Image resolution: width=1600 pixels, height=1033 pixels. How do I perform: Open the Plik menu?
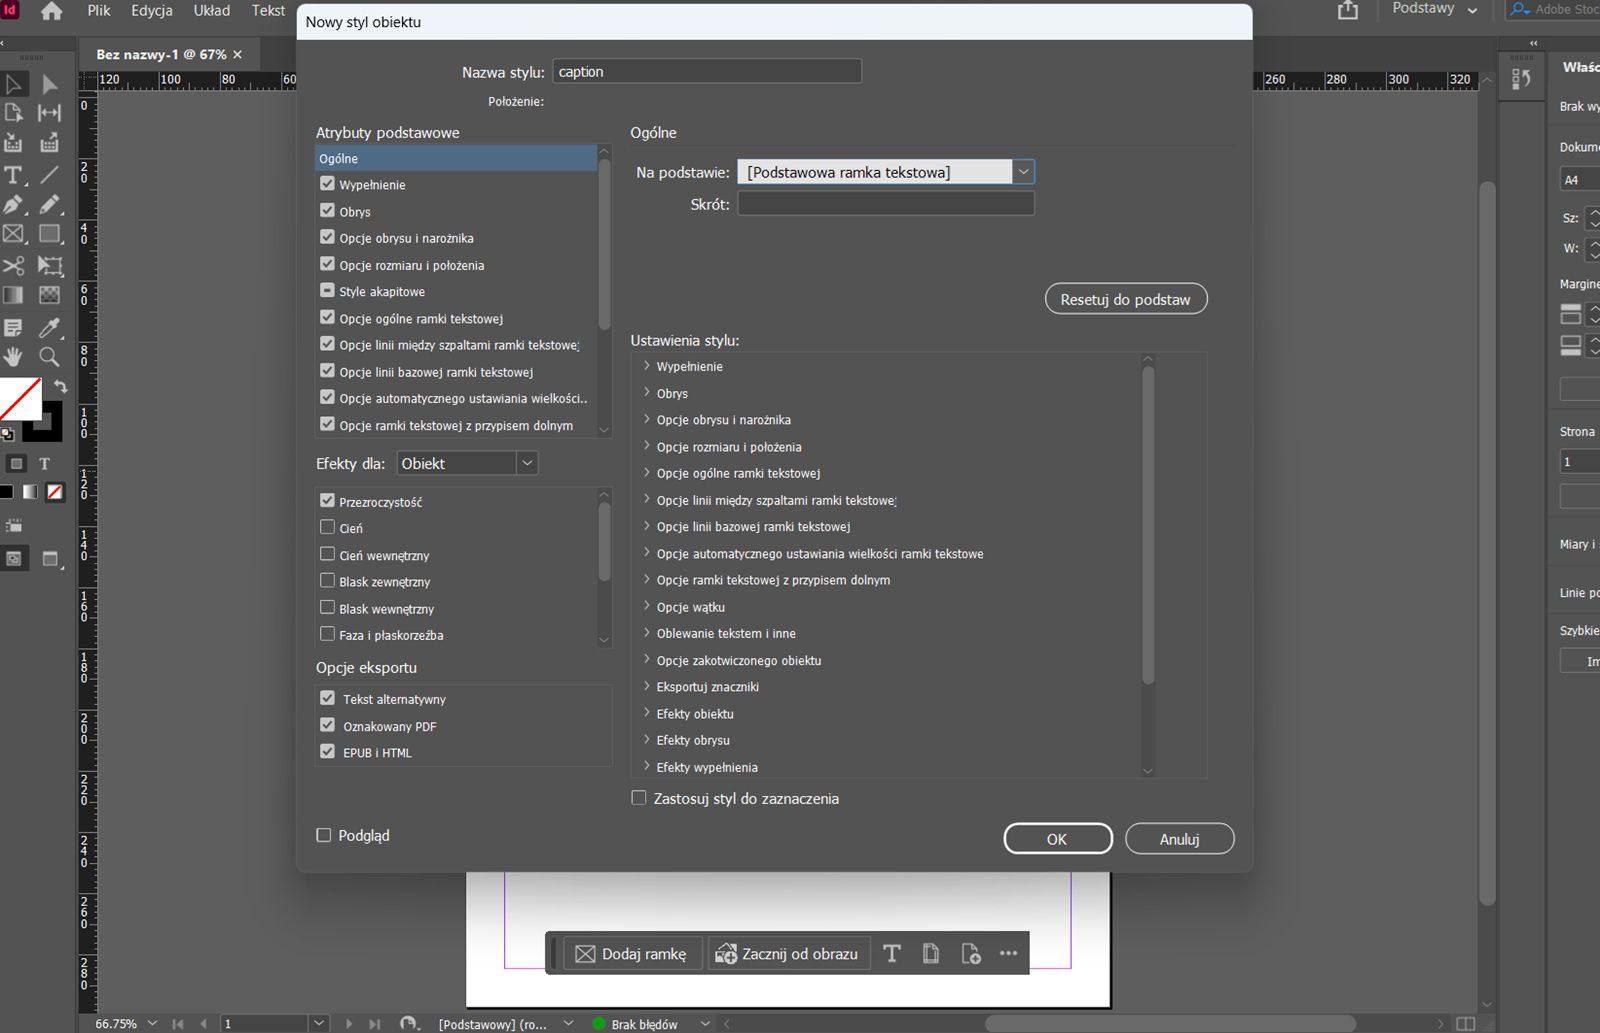coord(99,10)
